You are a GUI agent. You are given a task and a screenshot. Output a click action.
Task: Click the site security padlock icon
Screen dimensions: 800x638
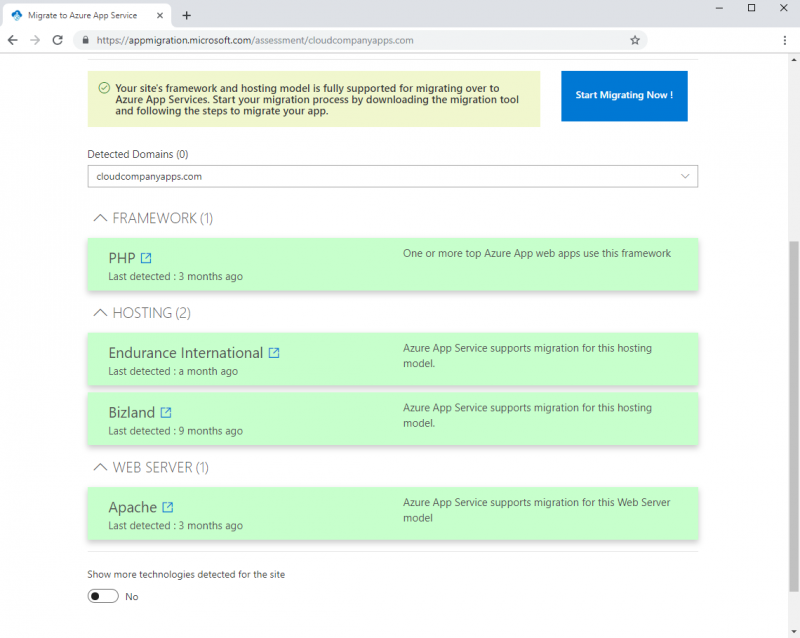(87, 41)
